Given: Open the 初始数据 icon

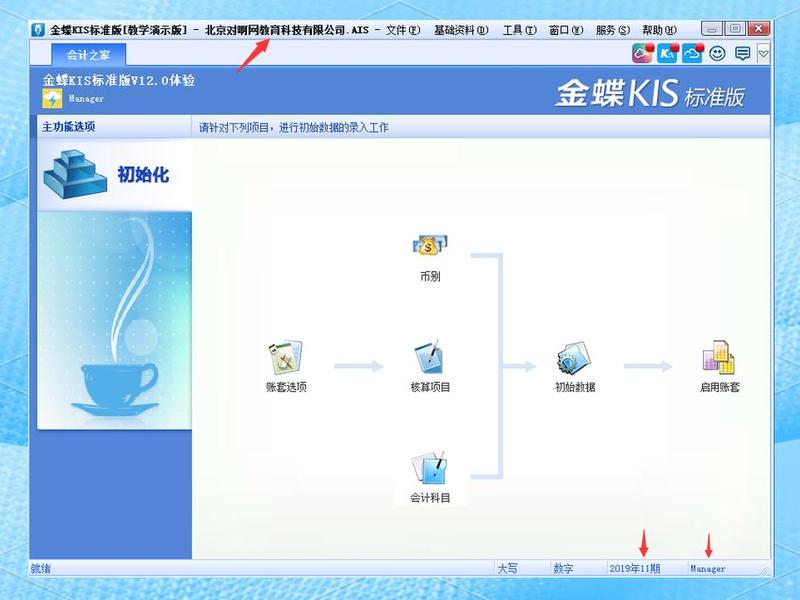Looking at the screenshot, I should click(x=574, y=358).
